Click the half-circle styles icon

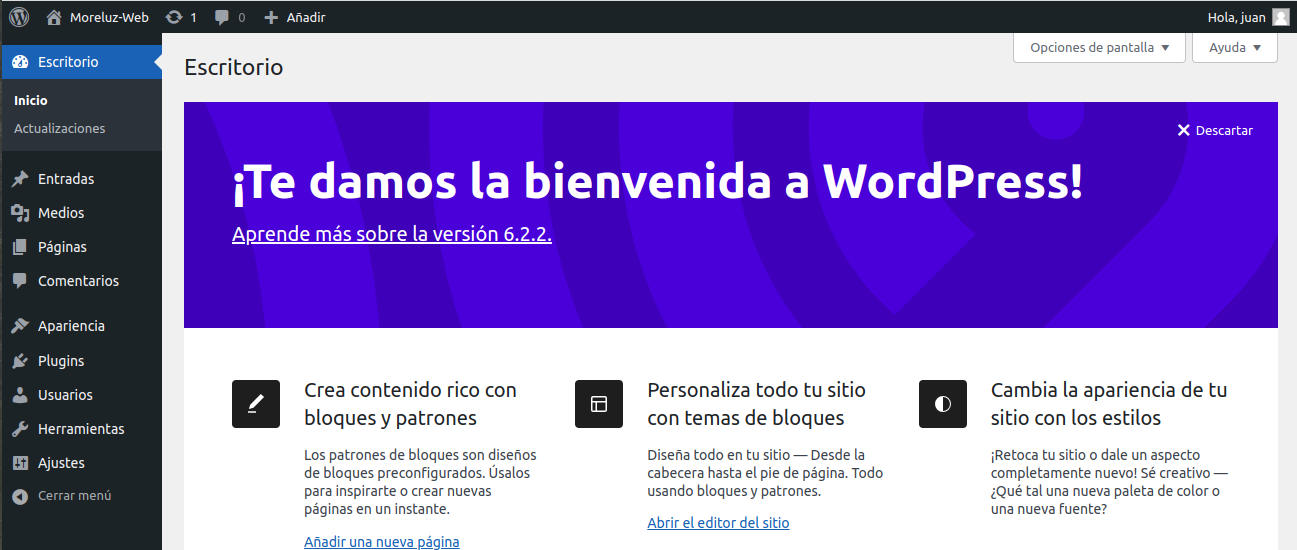pyautogui.click(x=942, y=404)
